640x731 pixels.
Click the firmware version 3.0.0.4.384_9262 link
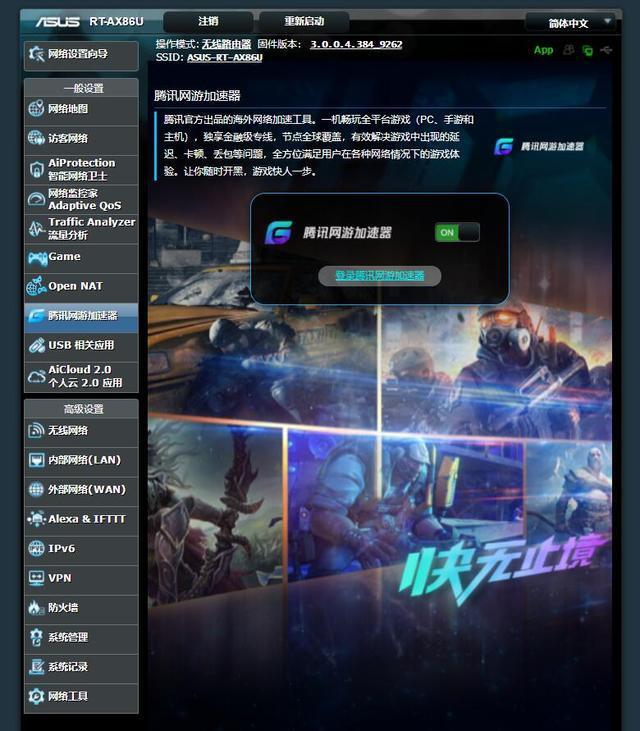[x=356, y=44]
